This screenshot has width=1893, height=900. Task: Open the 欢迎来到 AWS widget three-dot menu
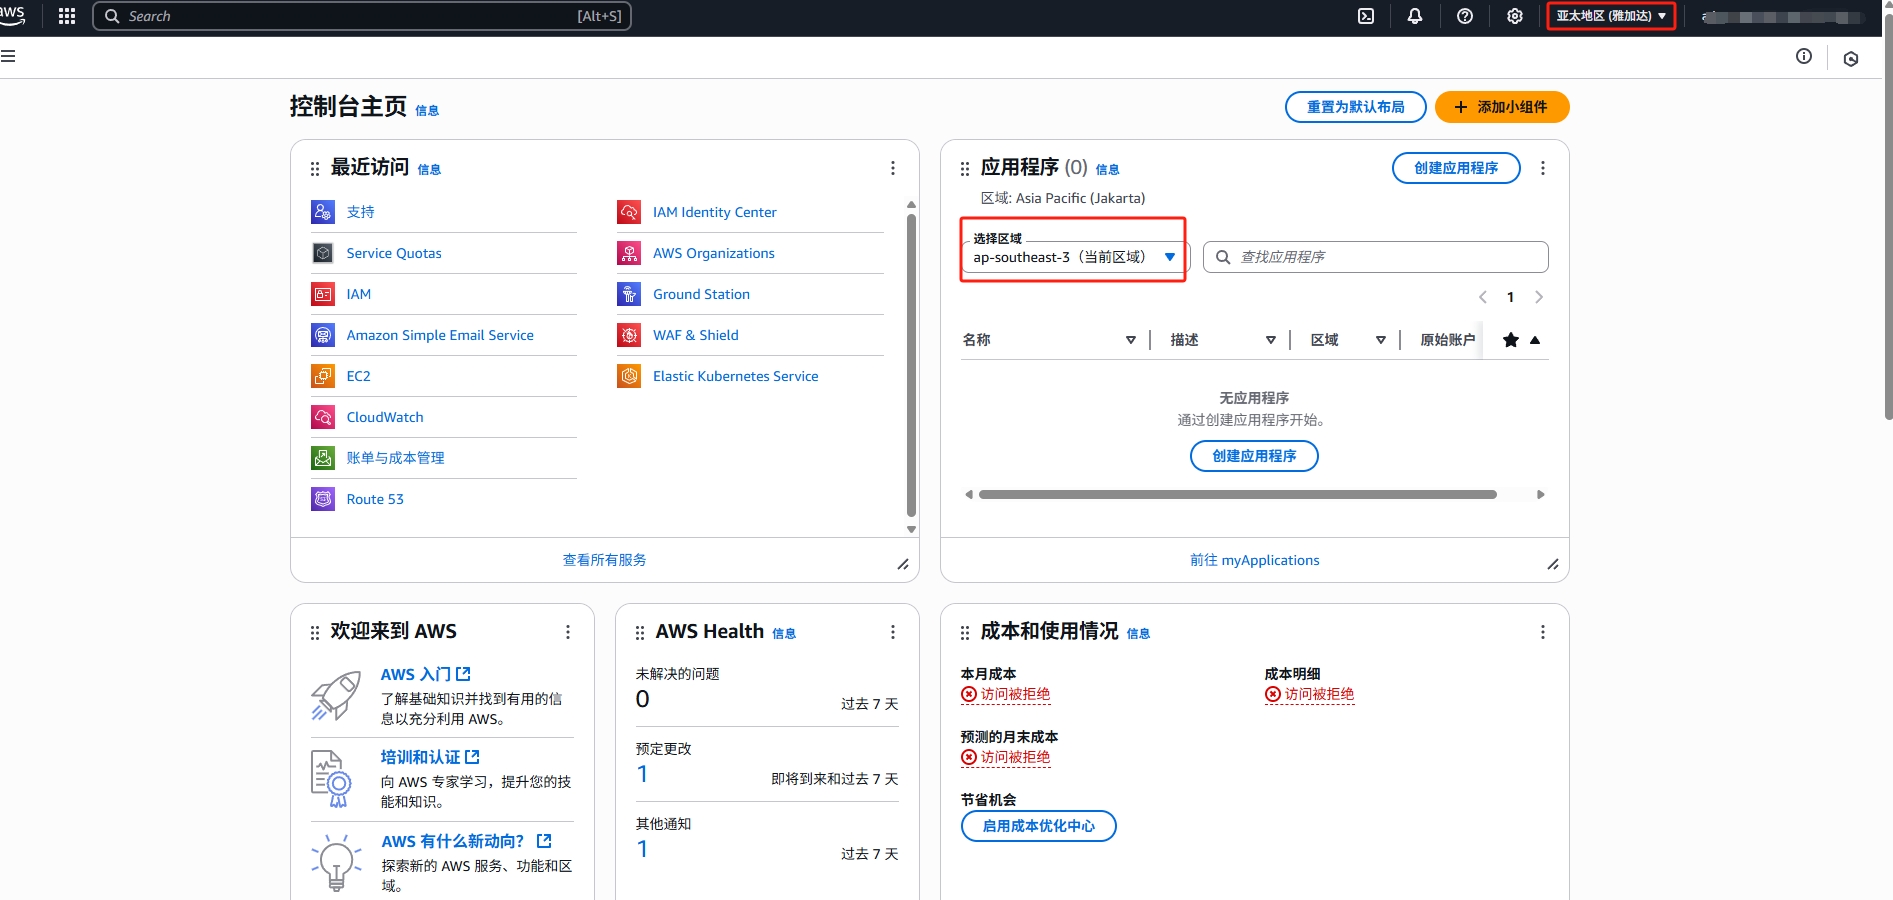568,632
